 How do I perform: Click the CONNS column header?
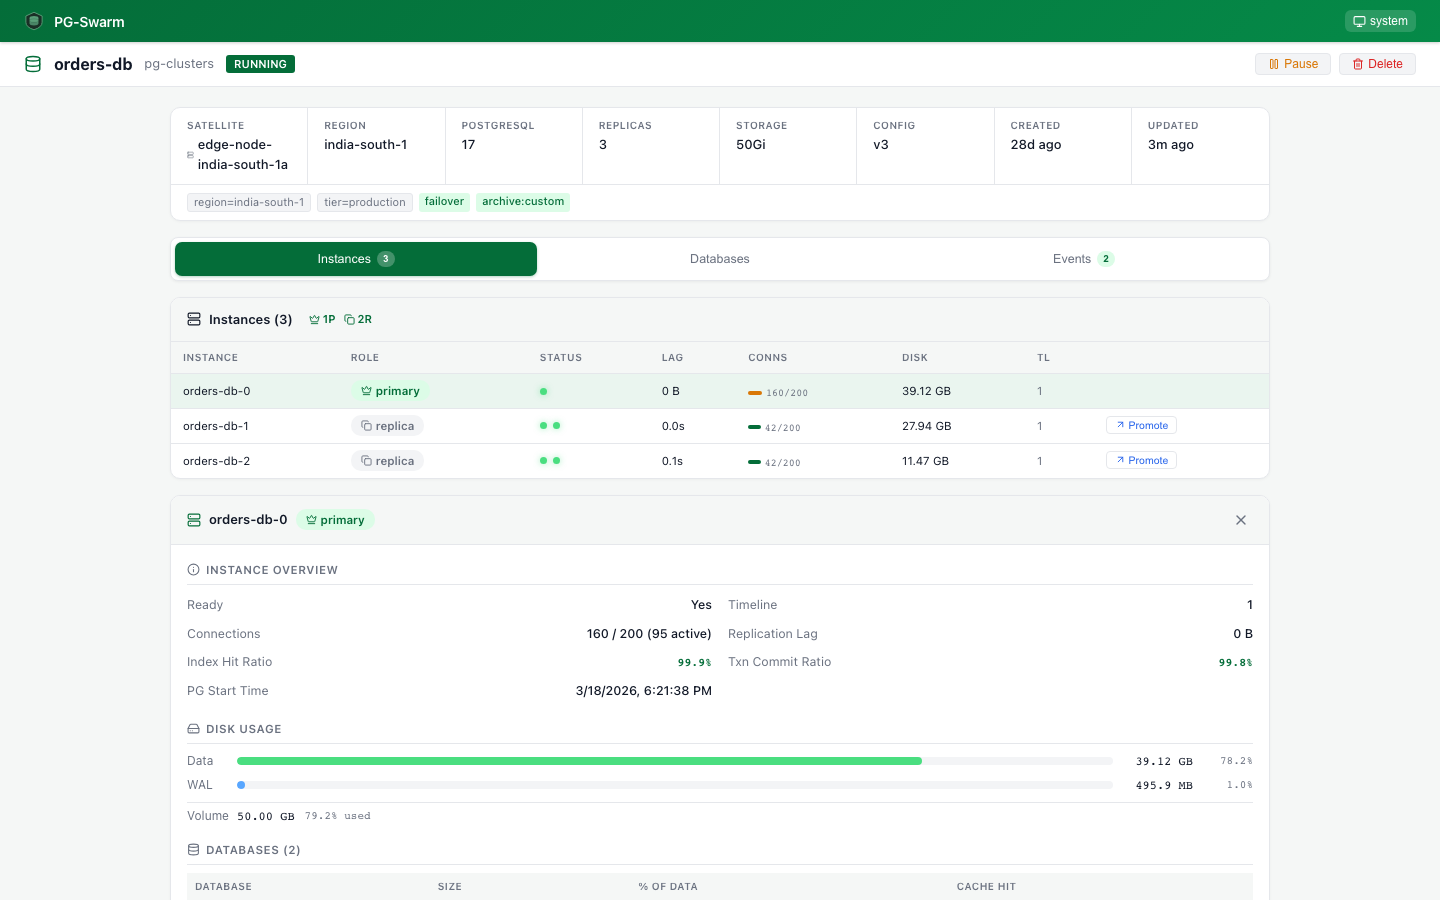click(768, 358)
